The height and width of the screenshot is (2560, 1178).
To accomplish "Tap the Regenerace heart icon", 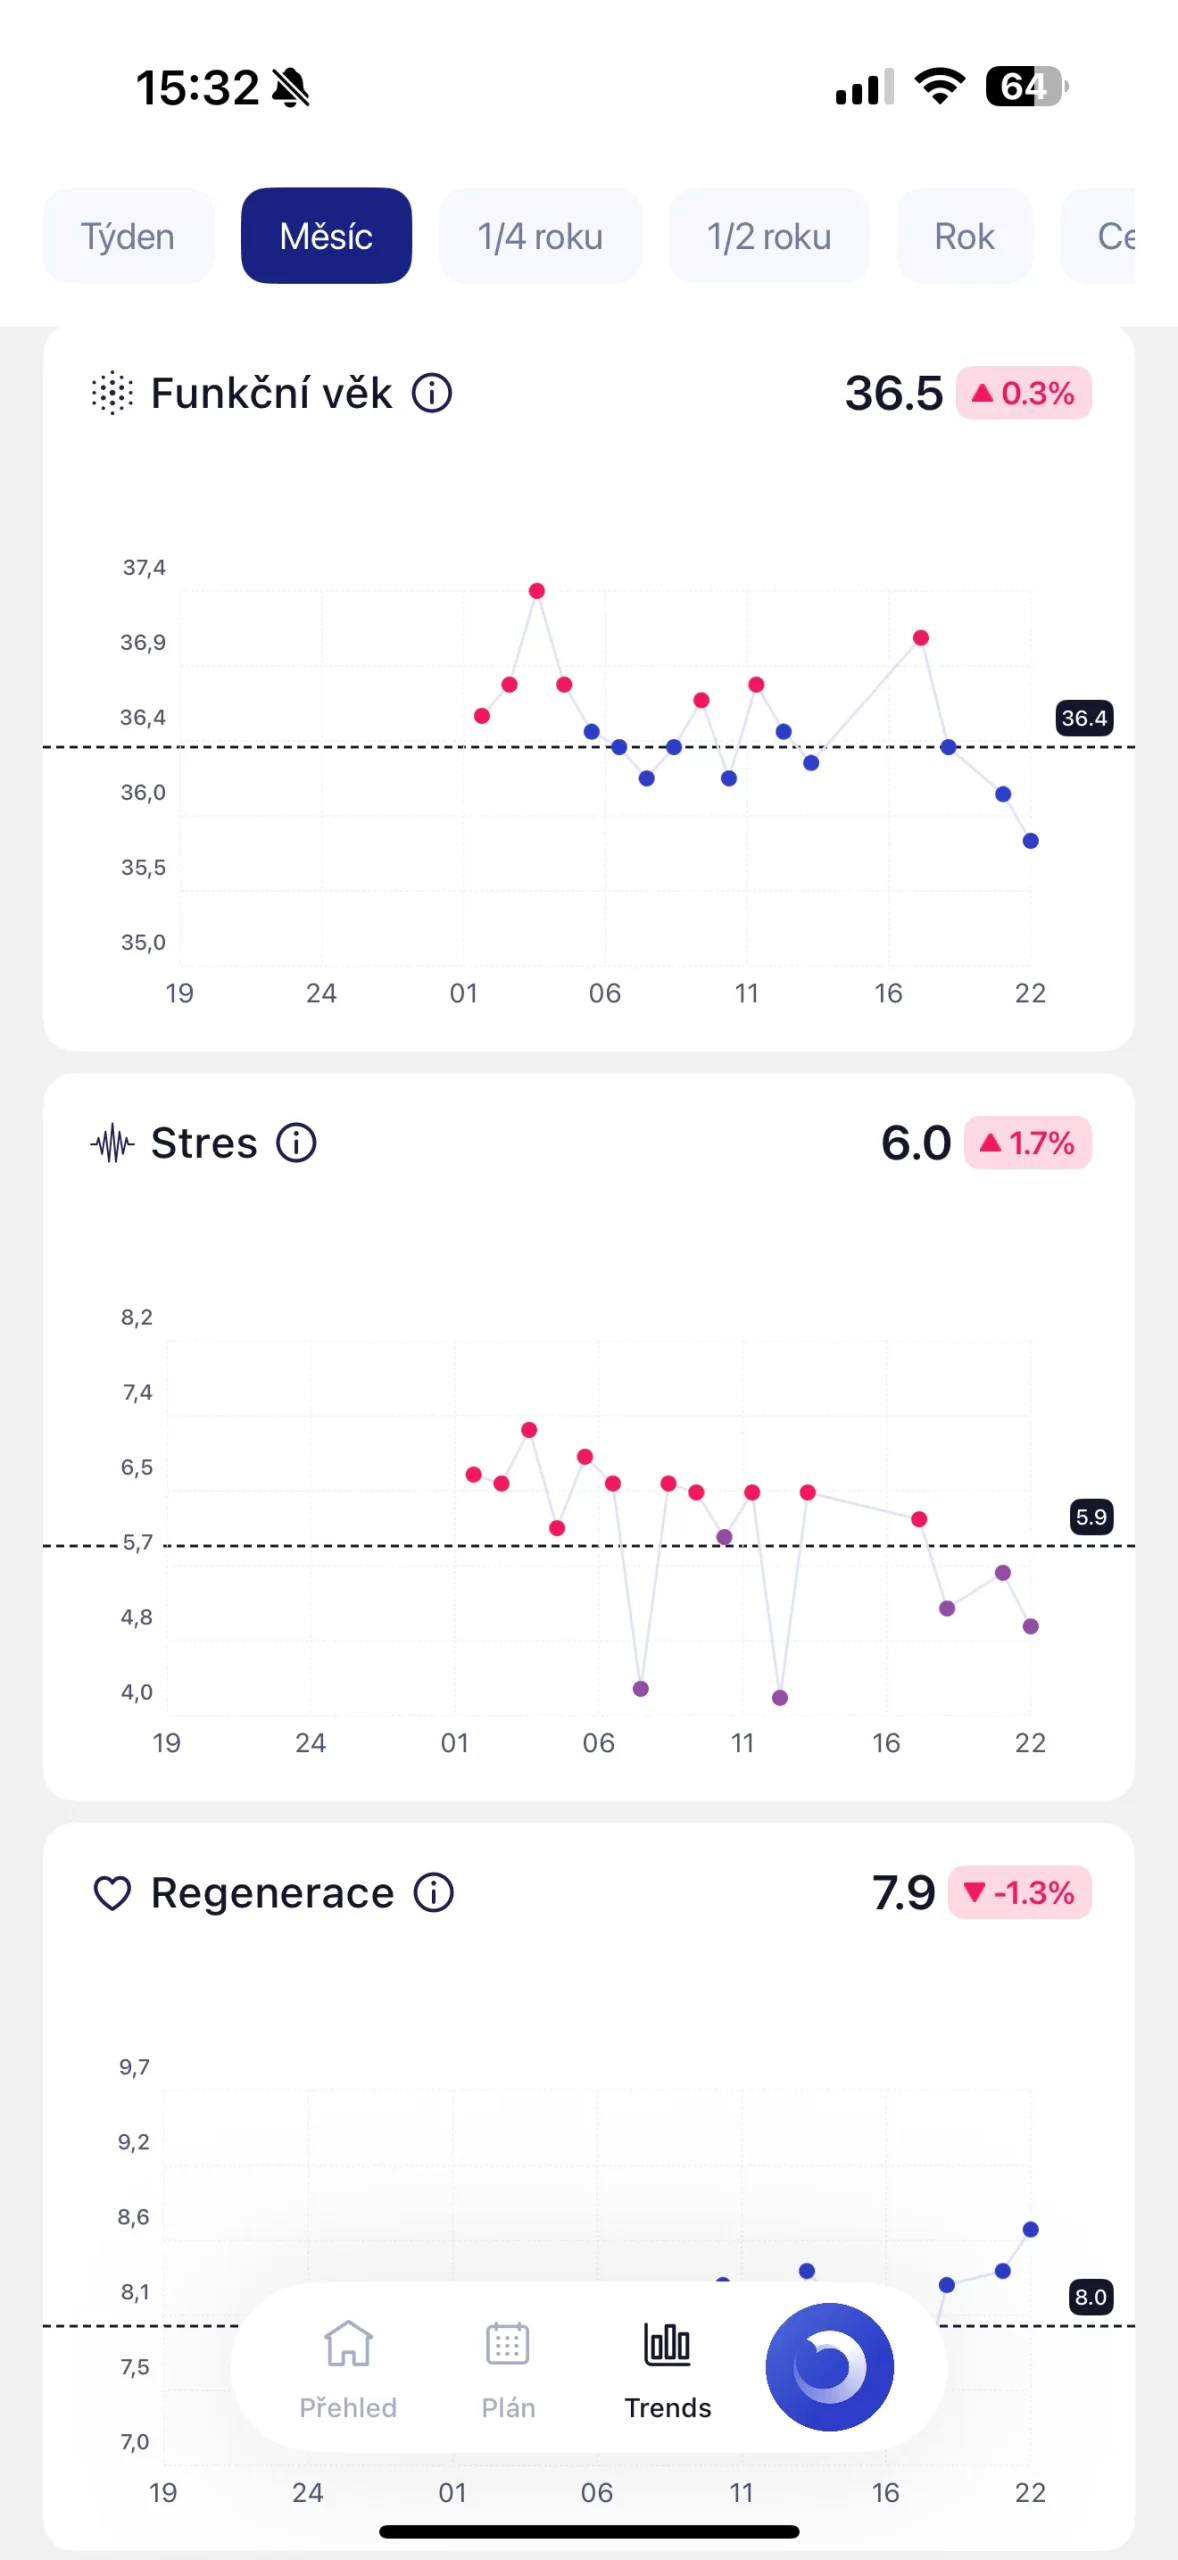I will [112, 1892].
